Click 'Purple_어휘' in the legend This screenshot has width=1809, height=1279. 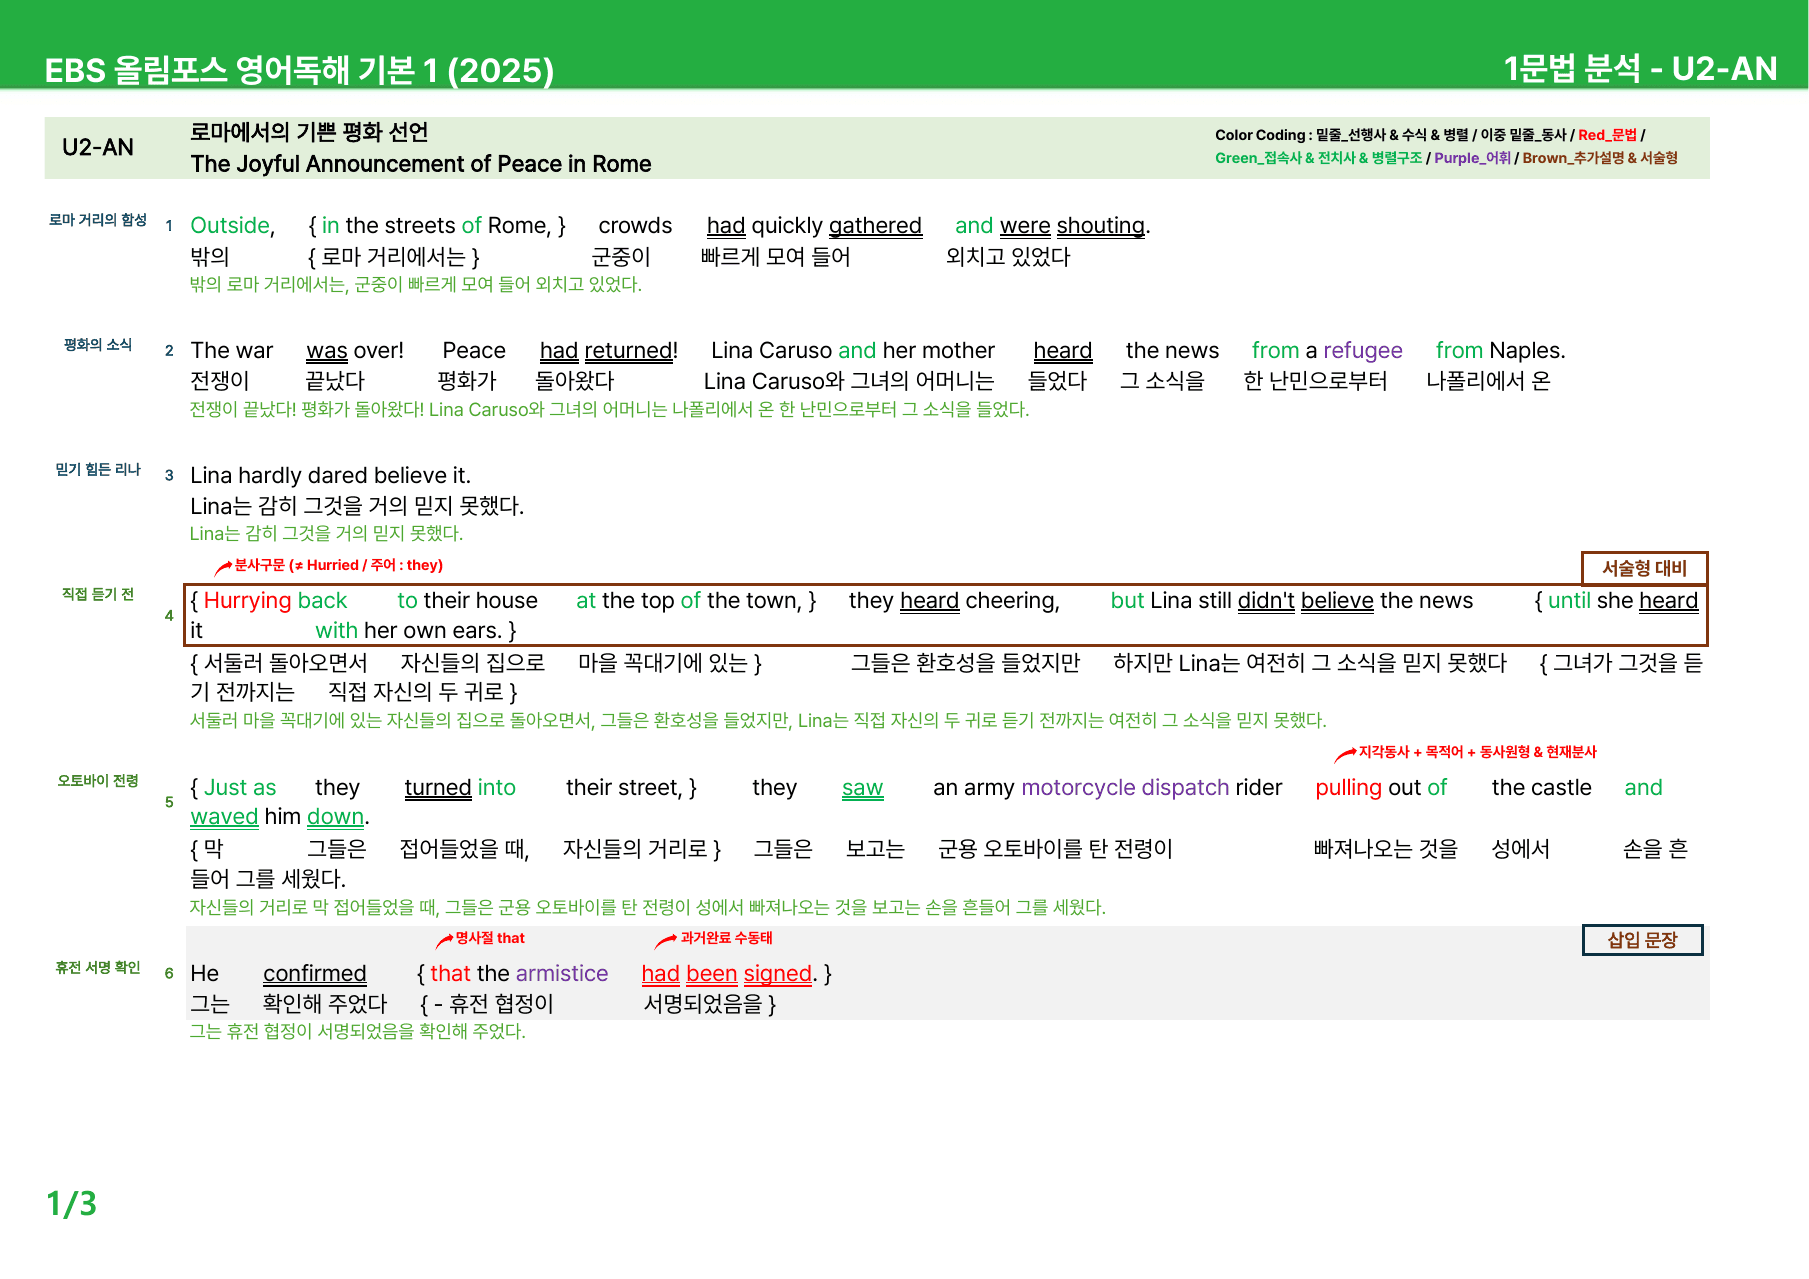1472,158
